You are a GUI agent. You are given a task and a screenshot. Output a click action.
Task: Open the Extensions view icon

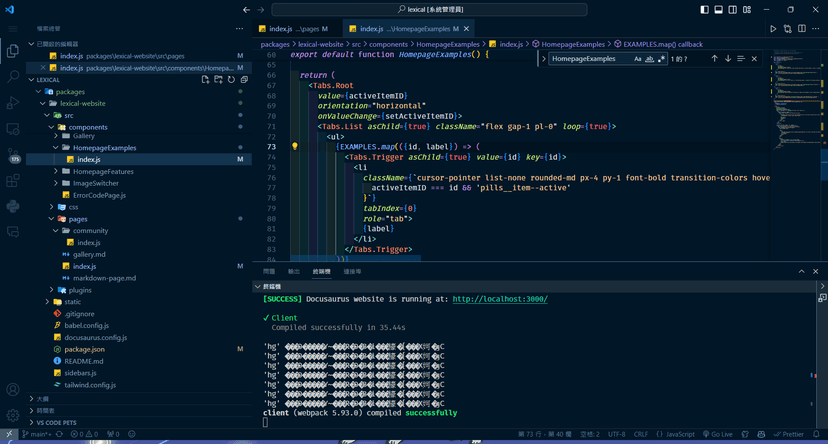pyautogui.click(x=13, y=181)
